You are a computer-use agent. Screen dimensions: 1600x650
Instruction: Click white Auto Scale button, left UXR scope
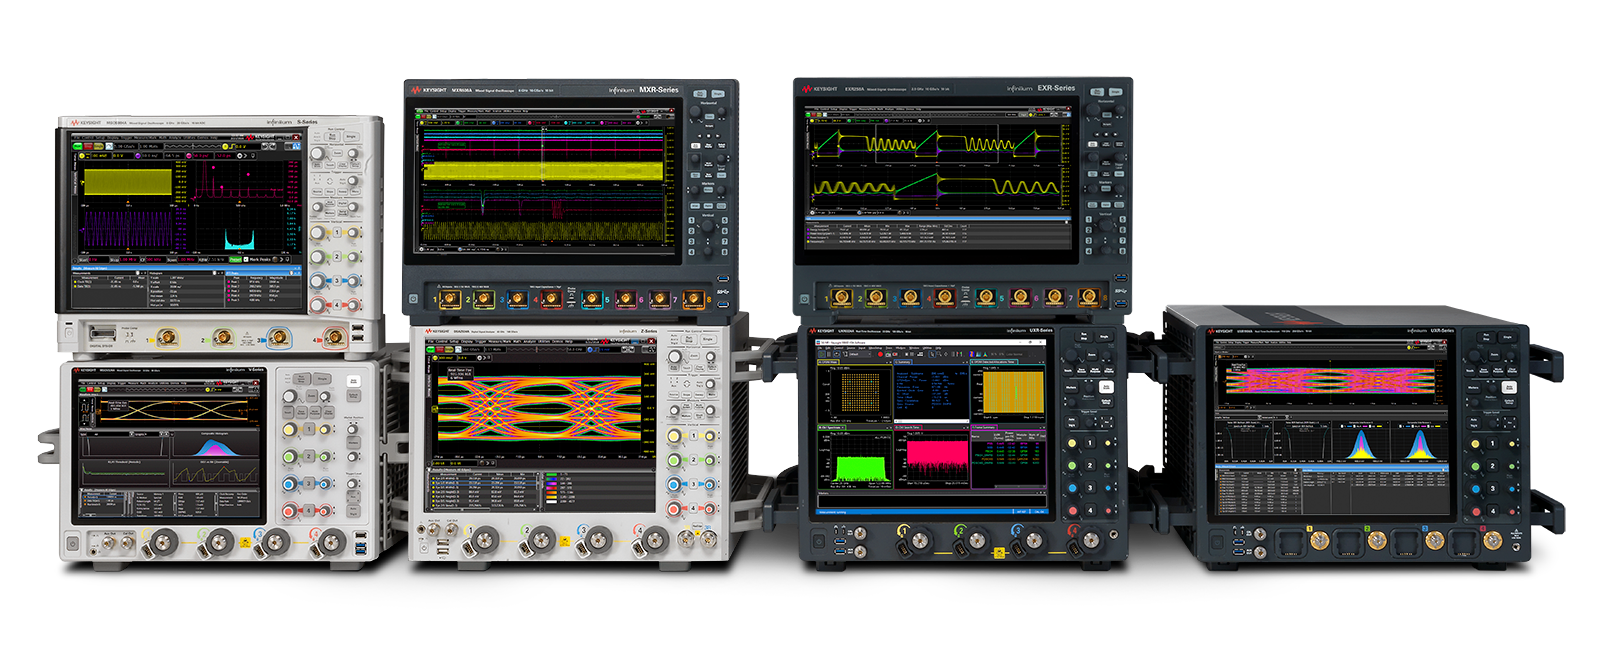(x=1107, y=387)
